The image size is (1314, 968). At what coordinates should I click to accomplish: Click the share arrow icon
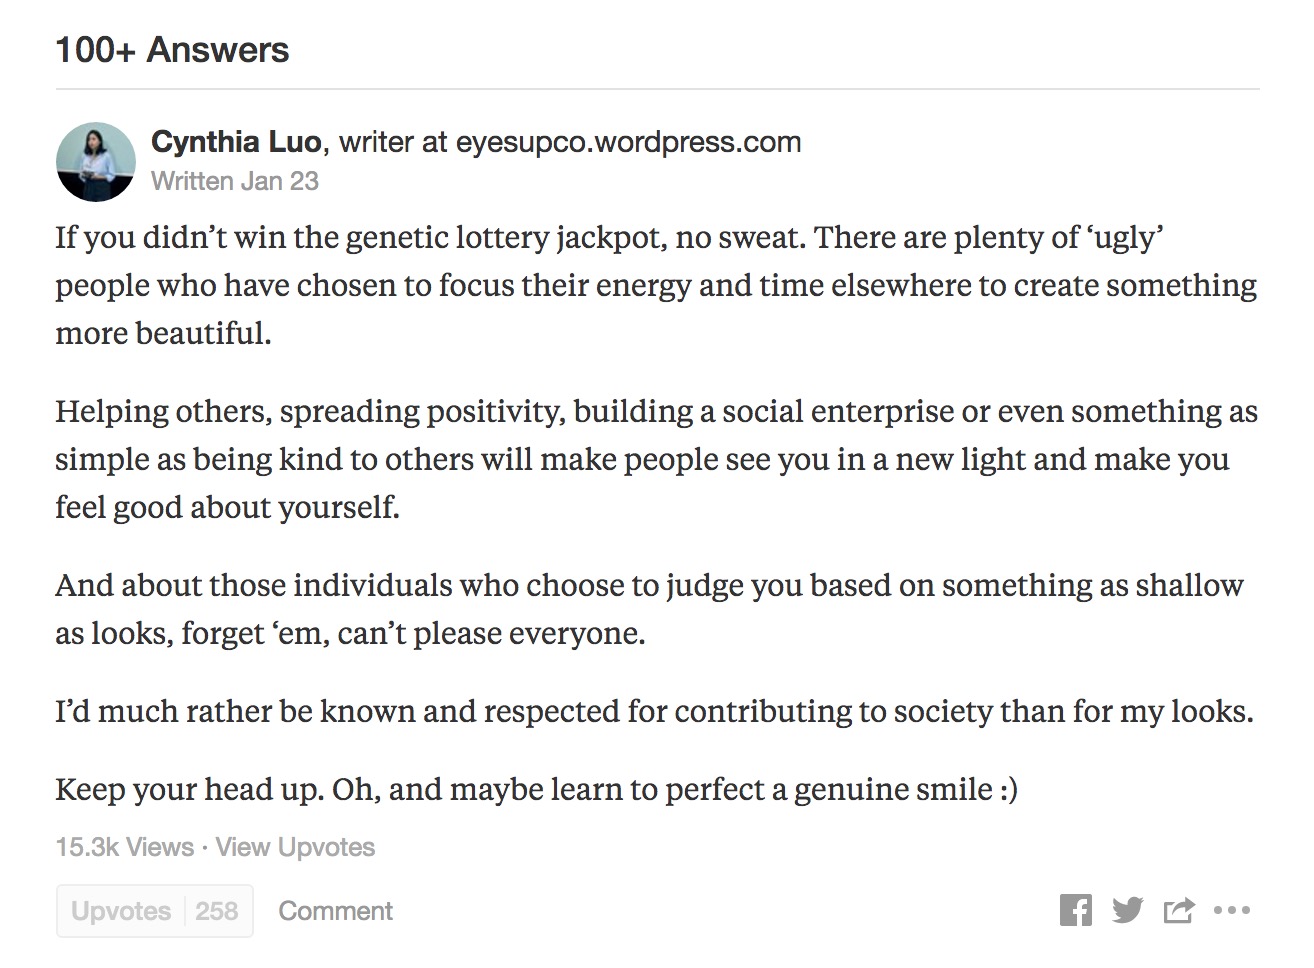[1178, 911]
